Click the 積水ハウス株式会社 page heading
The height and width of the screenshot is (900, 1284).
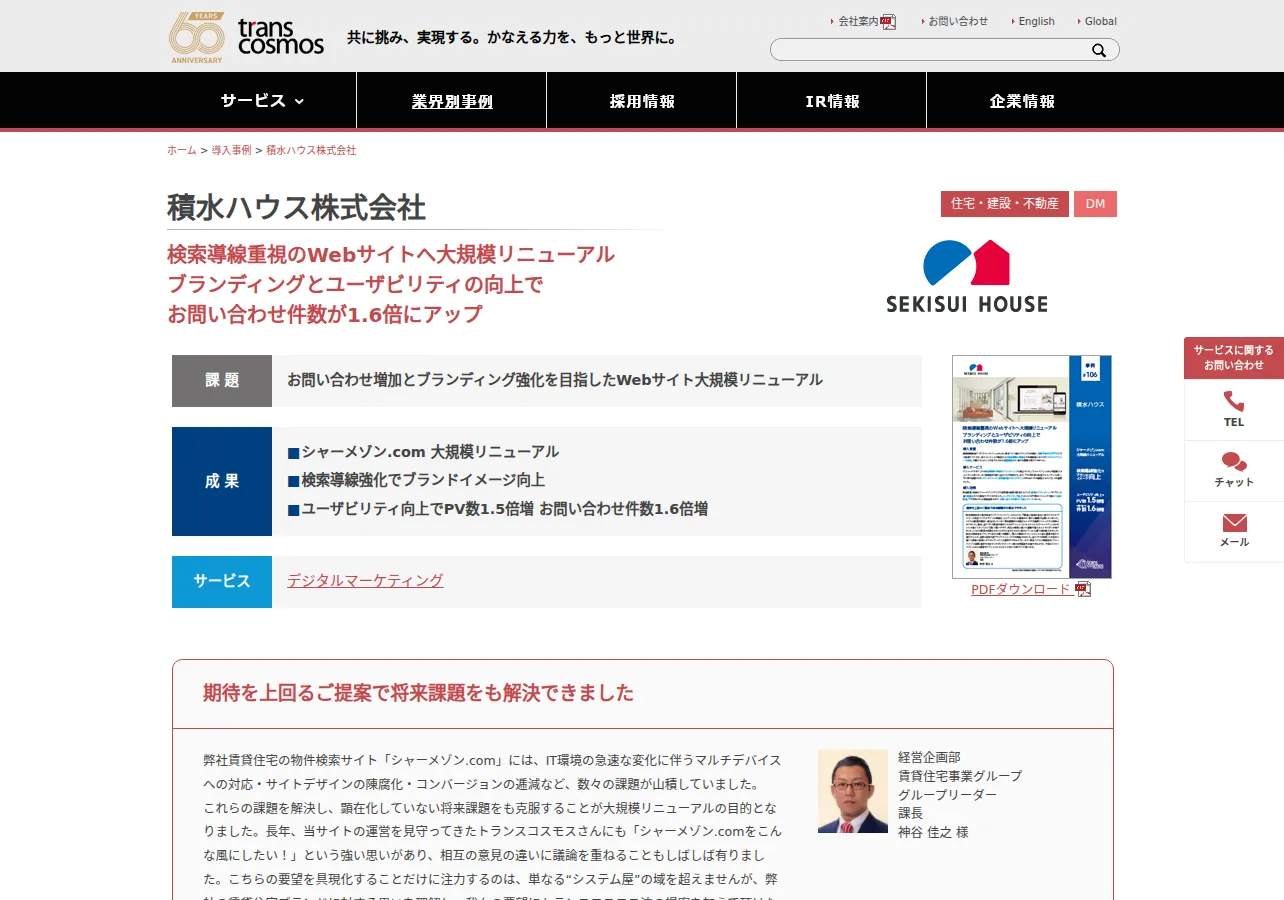296,208
